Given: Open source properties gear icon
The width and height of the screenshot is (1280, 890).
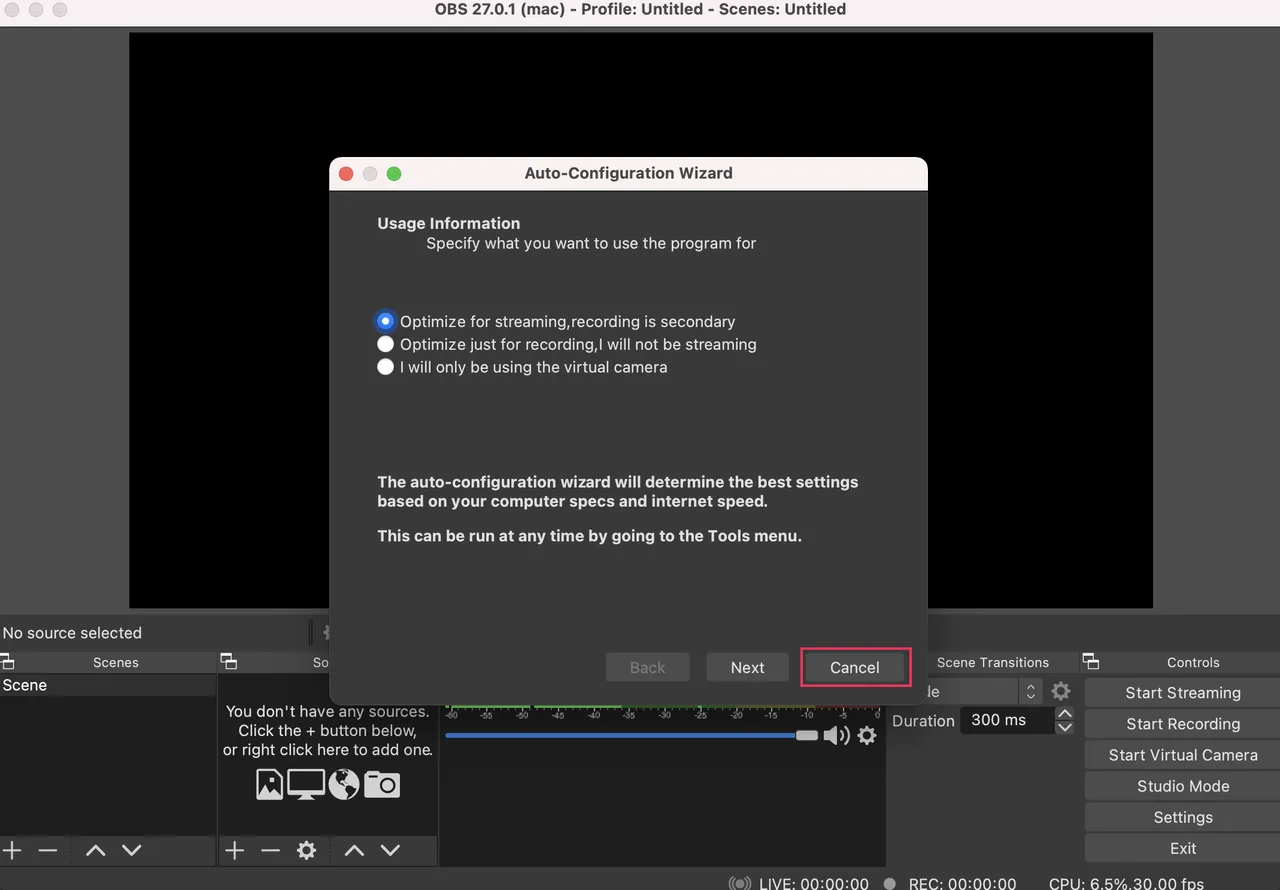Looking at the screenshot, I should click(x=306, y=851).
